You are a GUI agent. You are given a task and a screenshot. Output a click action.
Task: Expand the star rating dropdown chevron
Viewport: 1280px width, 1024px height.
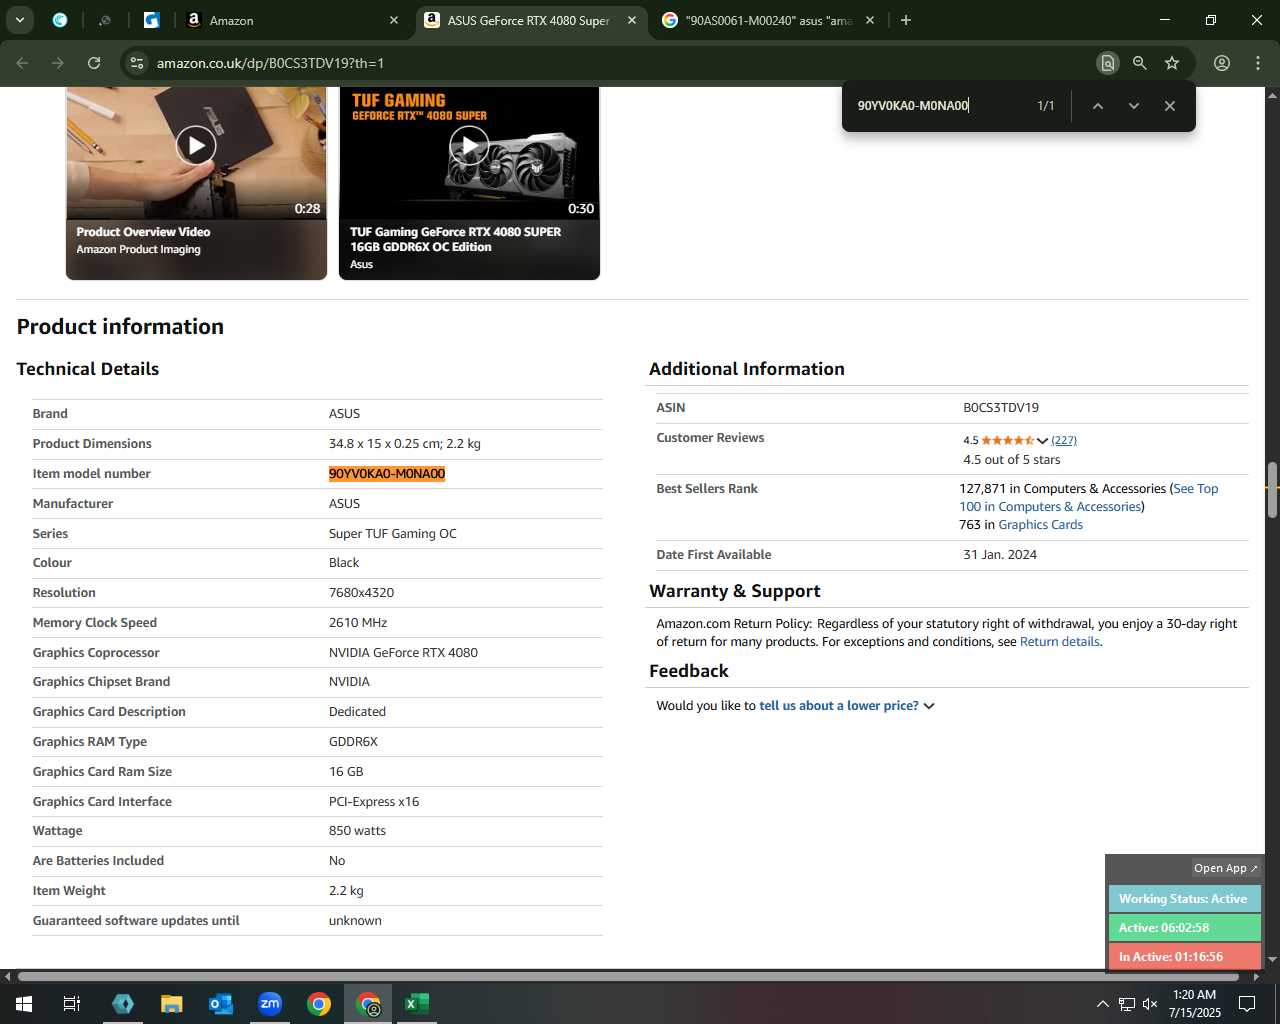[1042, 441]
